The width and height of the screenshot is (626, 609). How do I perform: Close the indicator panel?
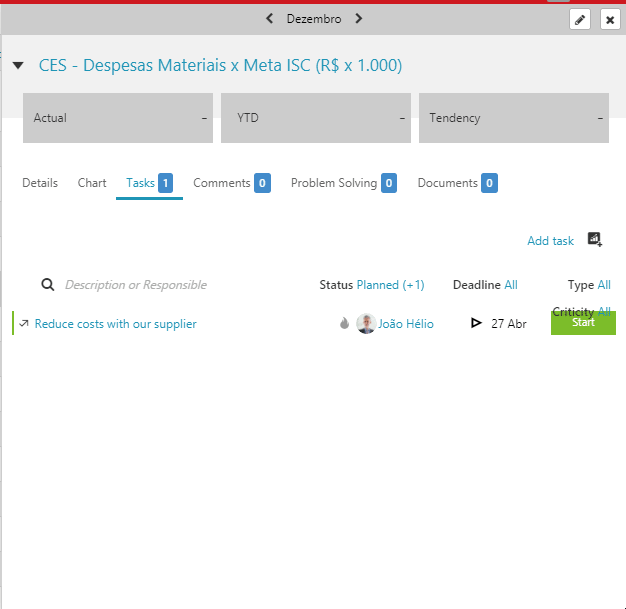tap(610, 19)
